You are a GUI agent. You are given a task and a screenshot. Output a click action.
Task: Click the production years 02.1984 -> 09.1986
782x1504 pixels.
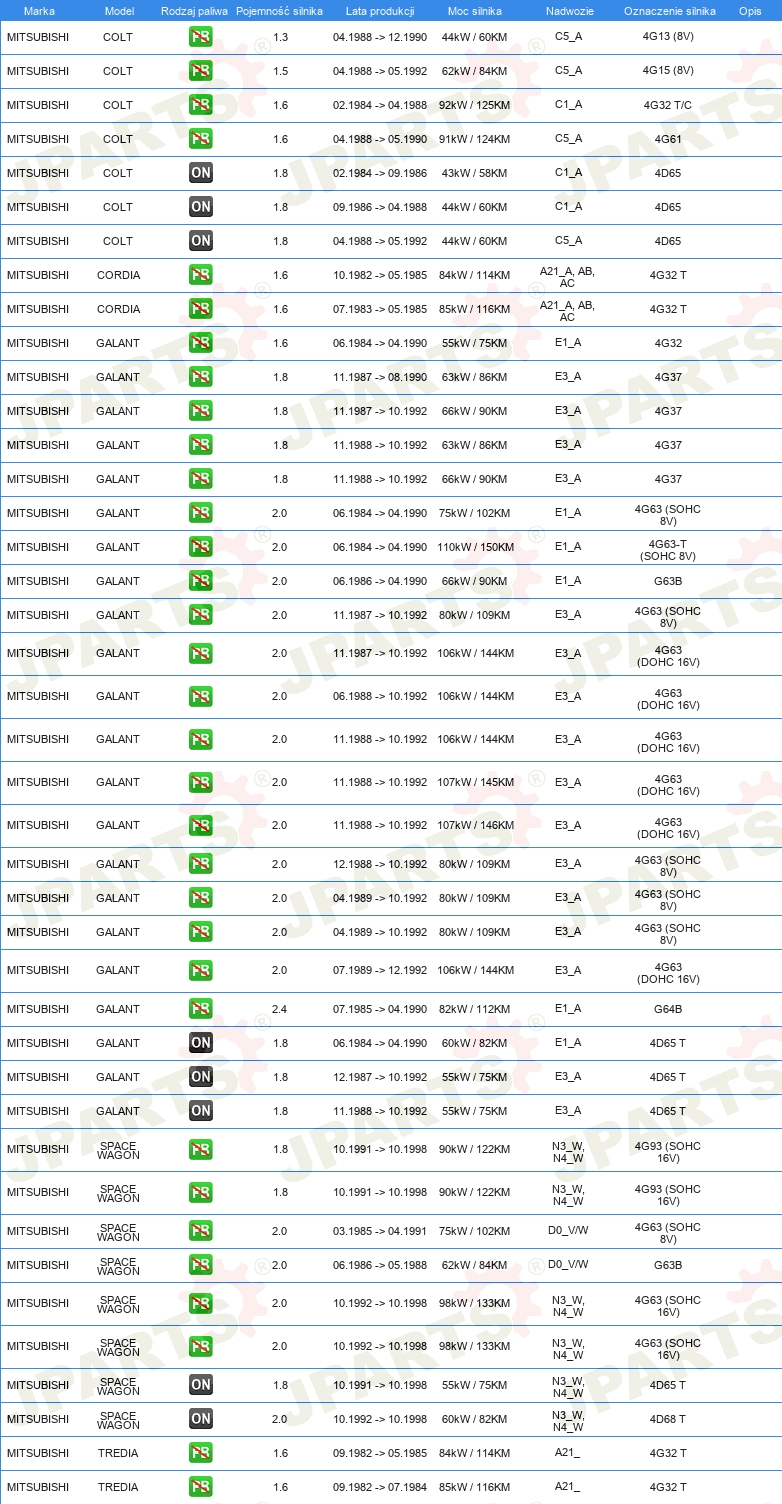click(380, 173)
